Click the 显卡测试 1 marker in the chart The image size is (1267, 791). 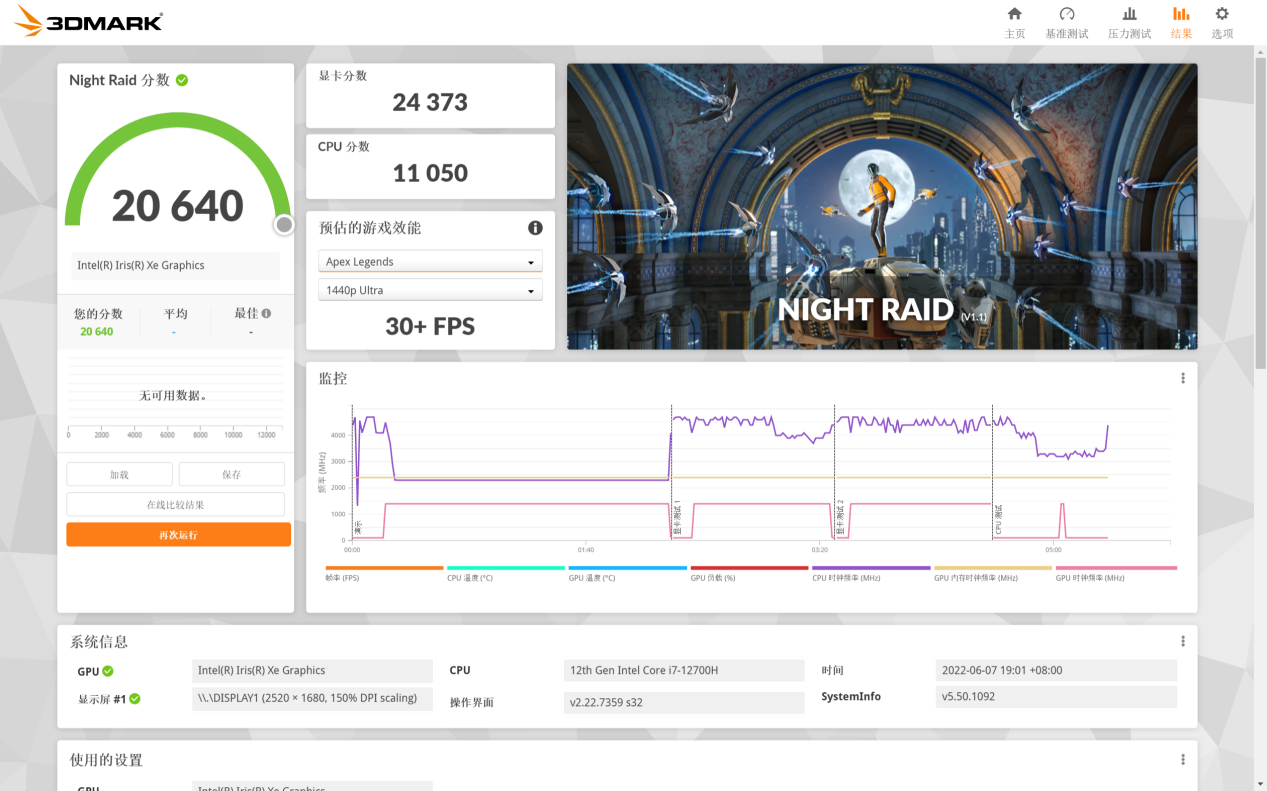pos(677,517)
